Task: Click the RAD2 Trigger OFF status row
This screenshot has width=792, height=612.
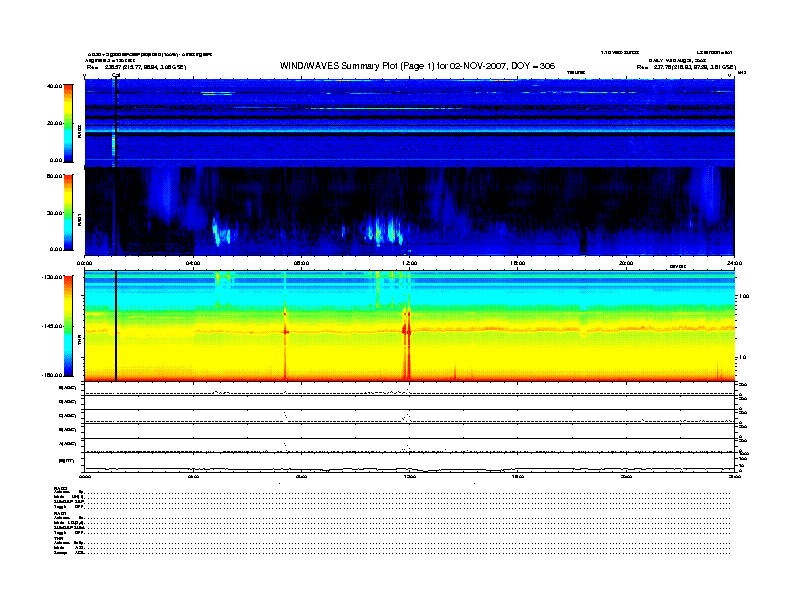Action: (392, 506)
